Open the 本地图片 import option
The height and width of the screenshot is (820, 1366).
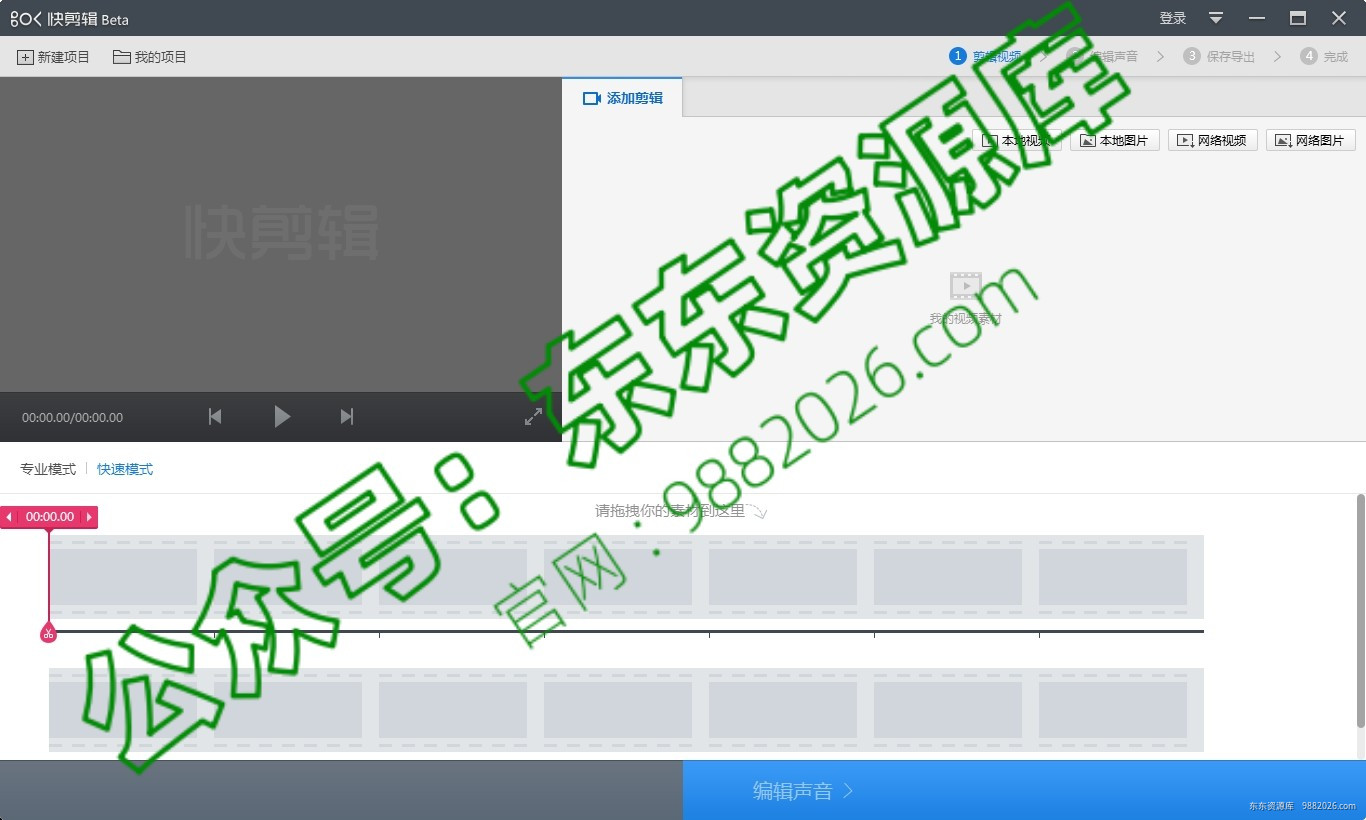click(x=1114, y=140)
